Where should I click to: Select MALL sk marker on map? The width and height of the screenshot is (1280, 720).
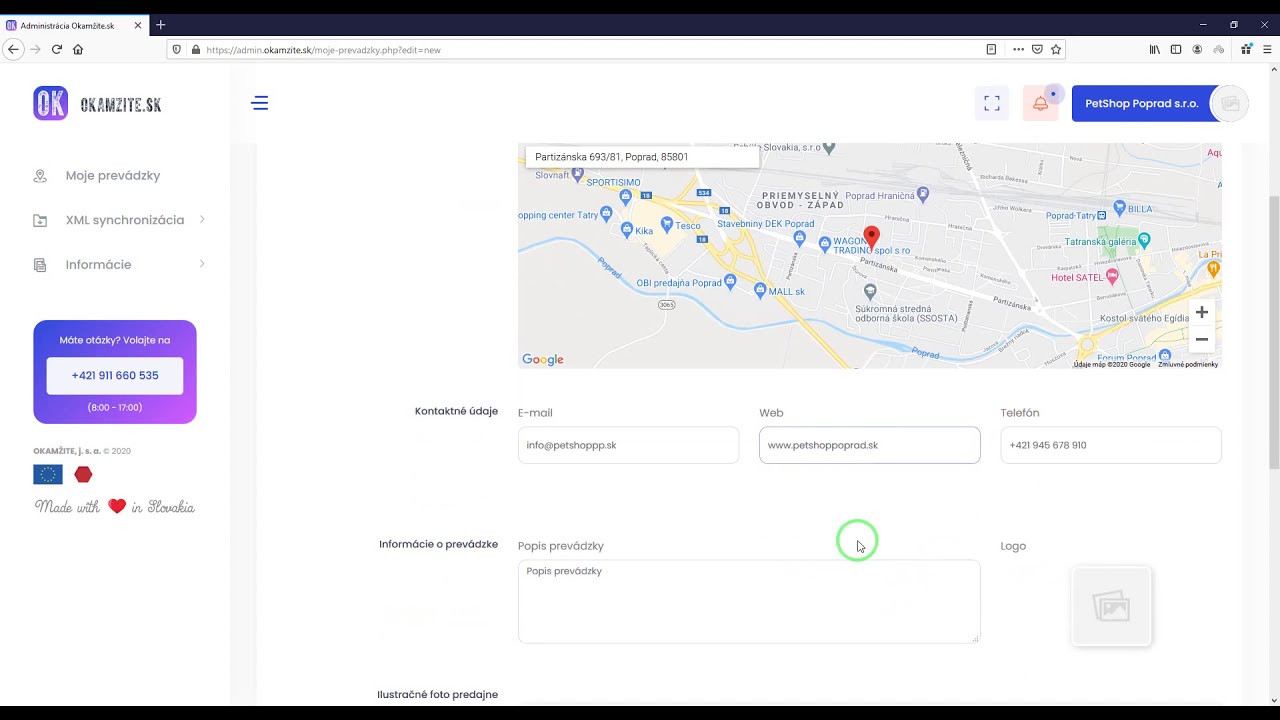[760, 291]
